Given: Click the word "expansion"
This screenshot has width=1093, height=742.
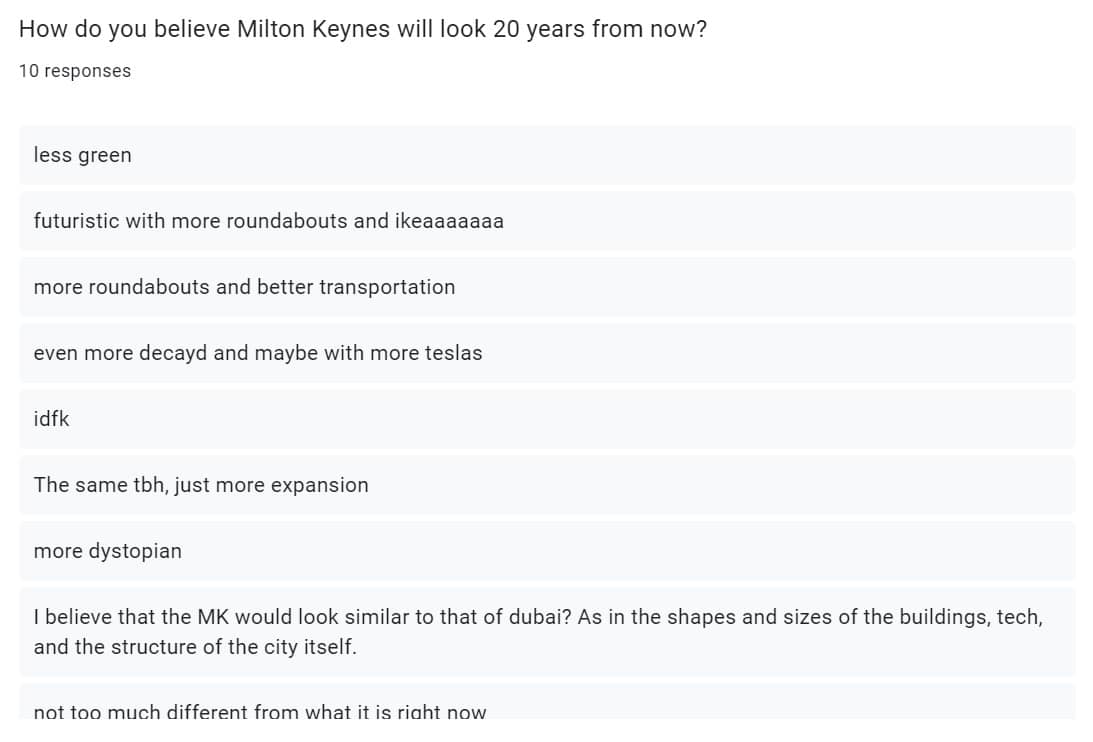Looking at the screenshot, I should [x=320, y=485].
